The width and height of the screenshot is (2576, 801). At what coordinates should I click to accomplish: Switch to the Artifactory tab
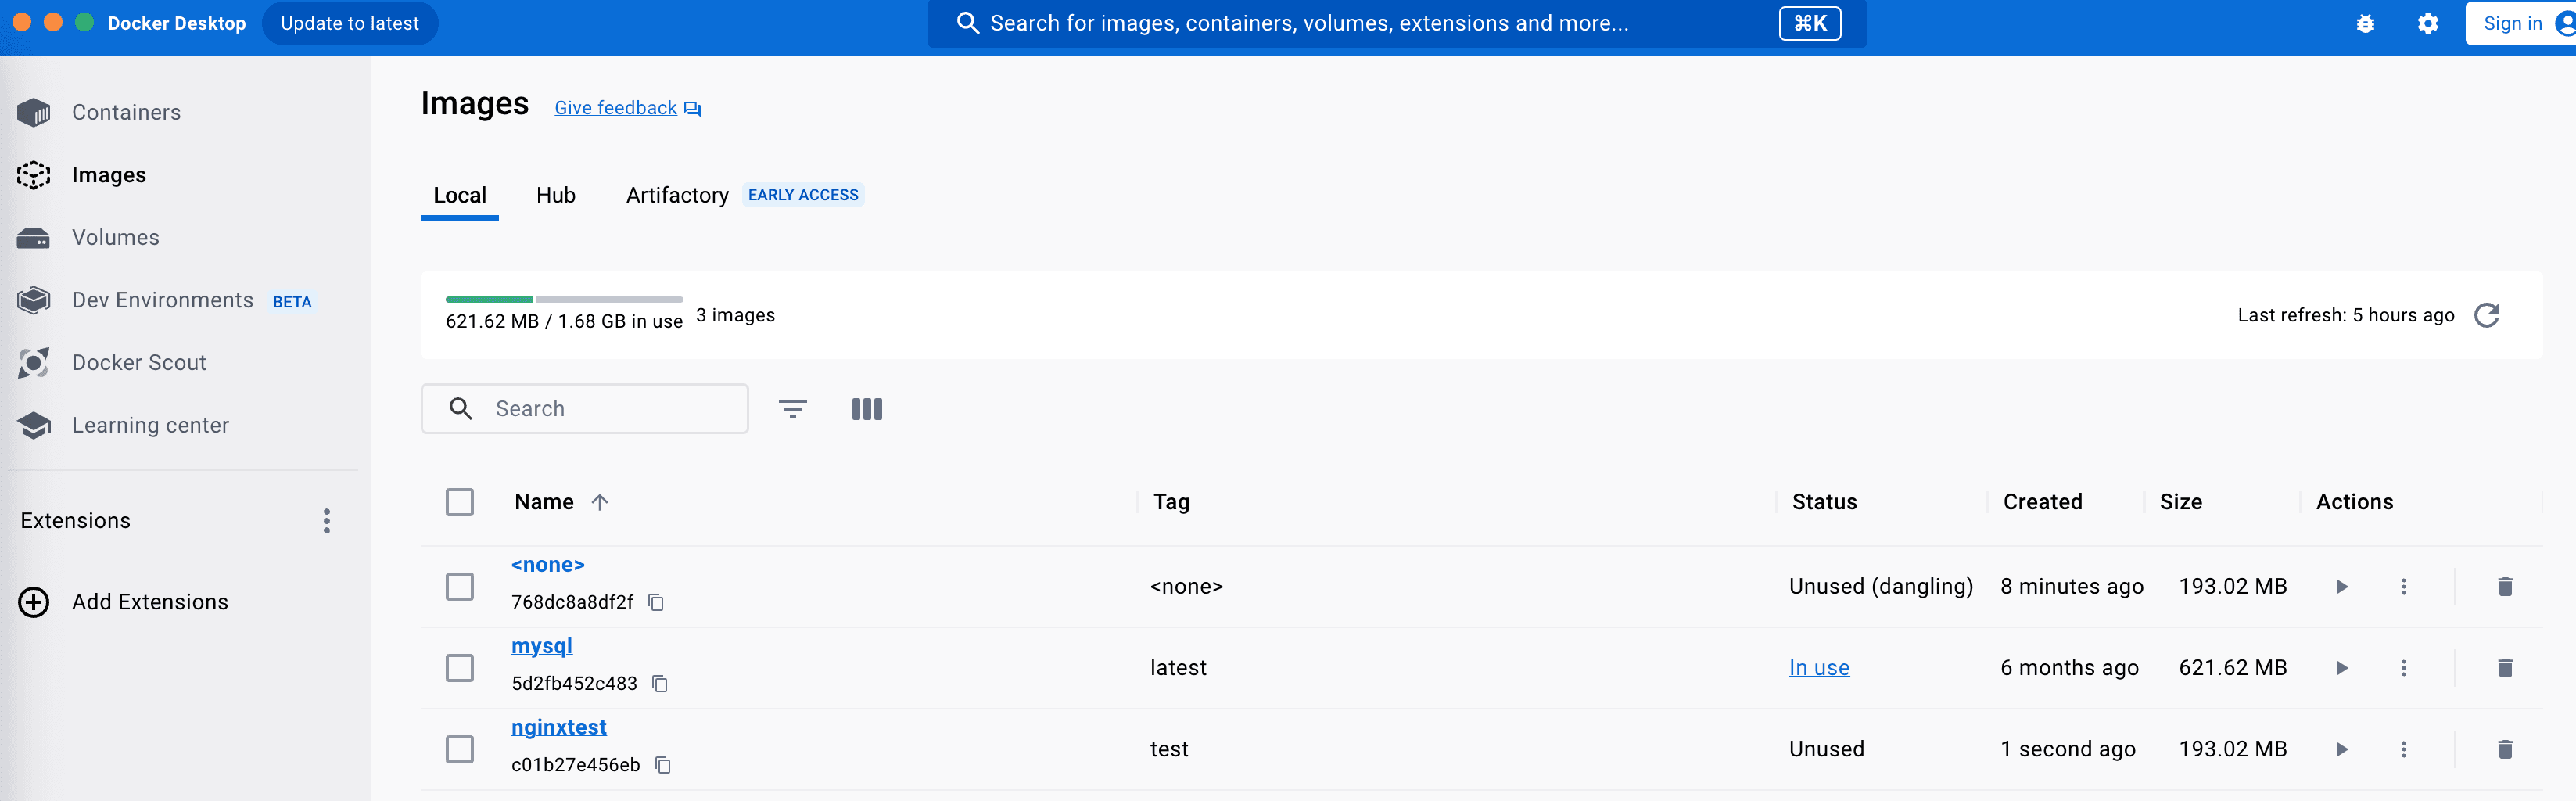point(677,196)
